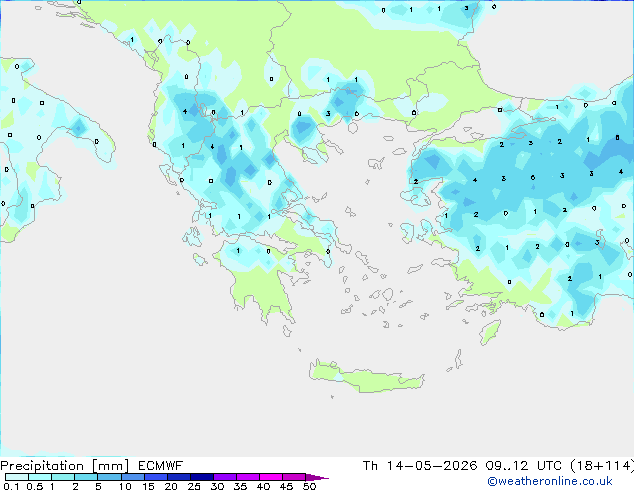The height and width of the screenshot is (490, 634).
Task: Click the "20" legend scale label
Action: coord(171,486)
